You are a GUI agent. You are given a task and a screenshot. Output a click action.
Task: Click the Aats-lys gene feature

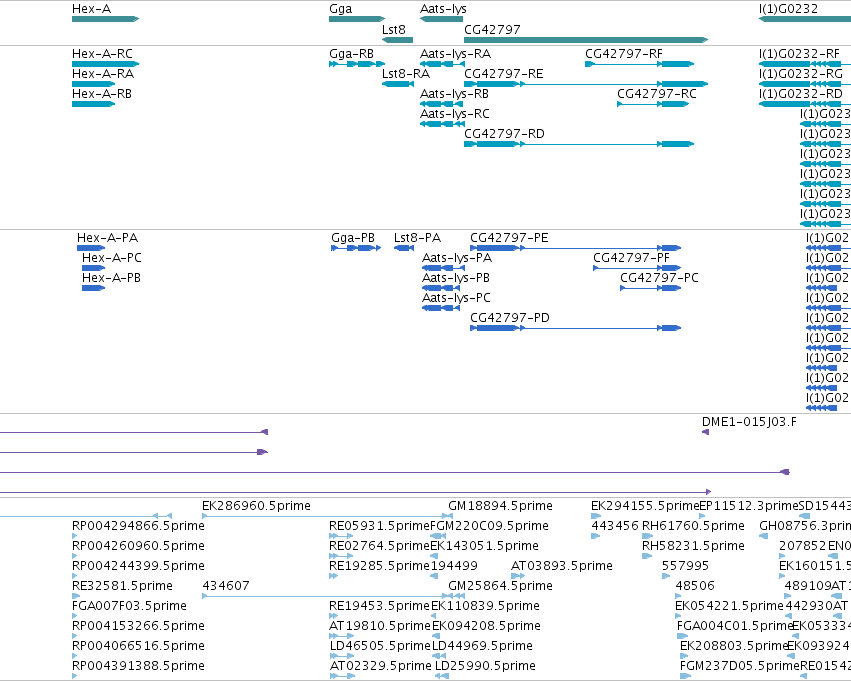coord(441,19)
